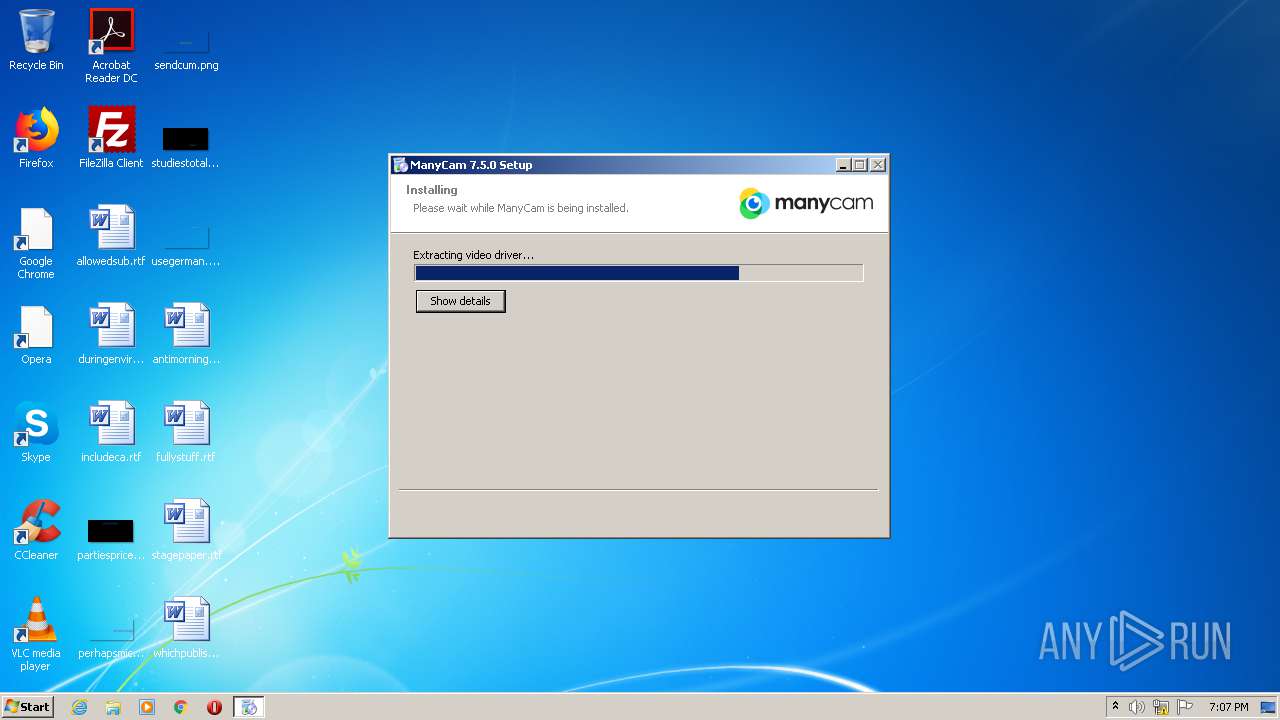Open Internet Explorer from taskbar
This screenshot has width=1280, height=720.
(79, 707)
